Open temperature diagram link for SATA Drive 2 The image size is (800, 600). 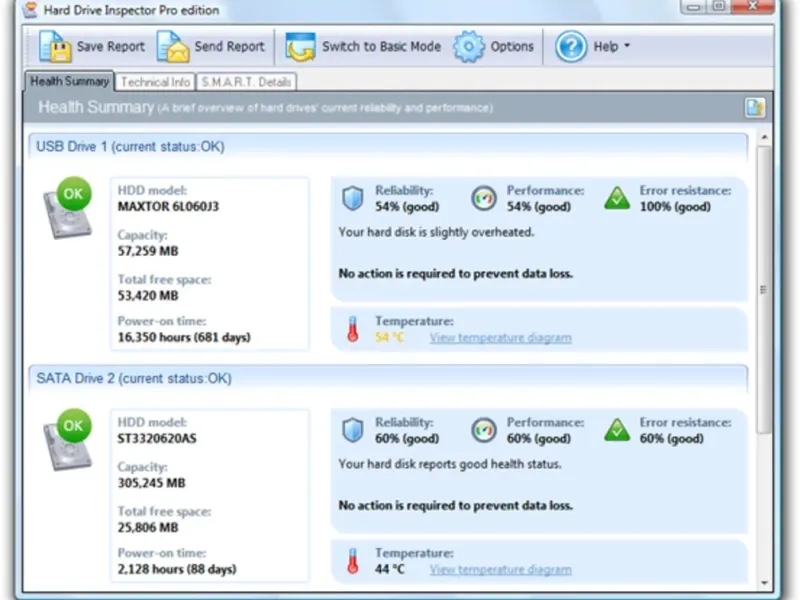click(501, 569)
